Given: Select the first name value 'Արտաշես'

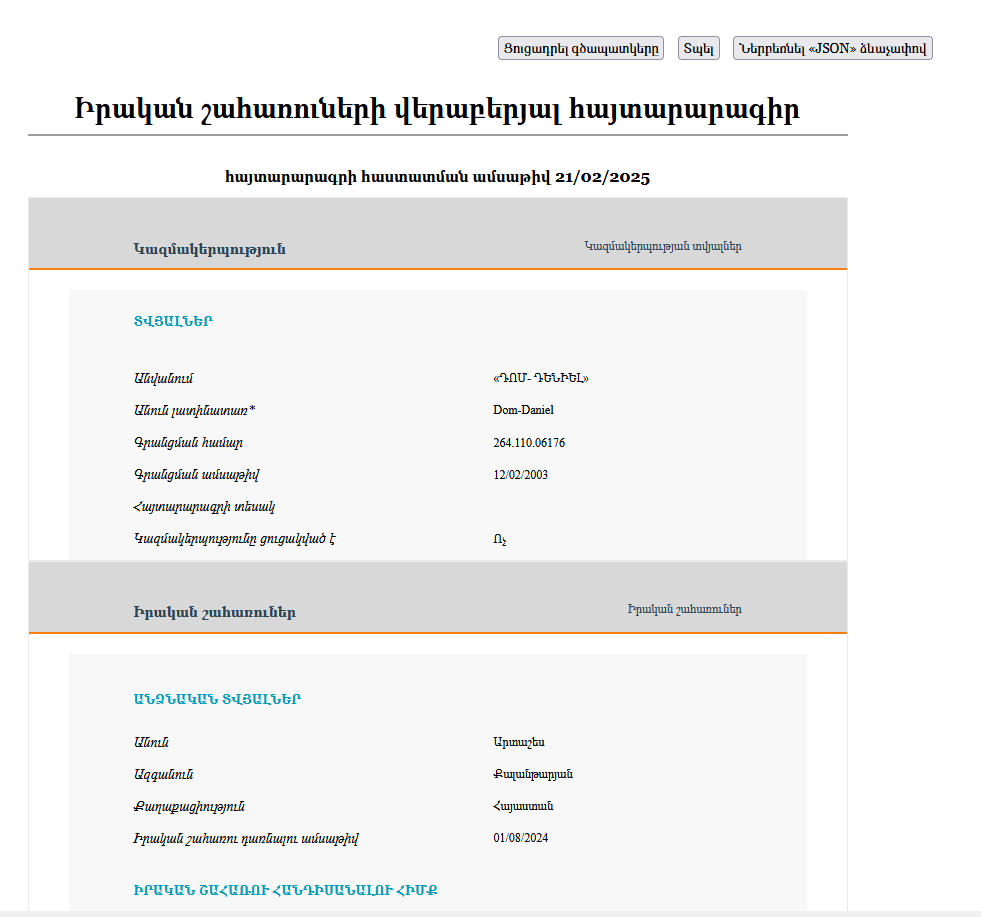Looking at the screenshot, I should (x=518, y=742).
